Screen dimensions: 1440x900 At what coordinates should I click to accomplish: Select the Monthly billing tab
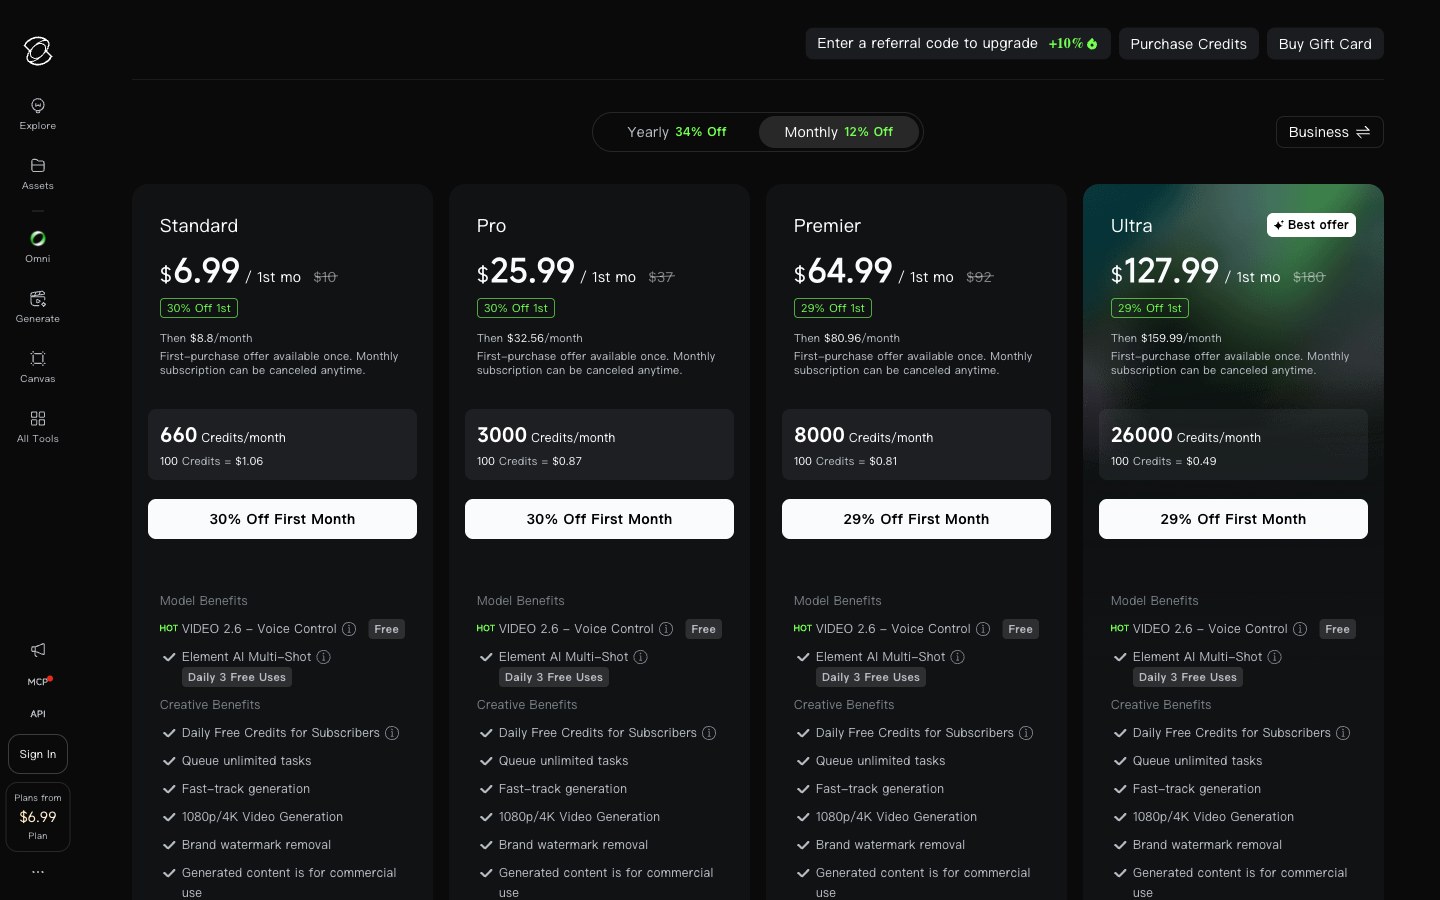coord(839,132)
